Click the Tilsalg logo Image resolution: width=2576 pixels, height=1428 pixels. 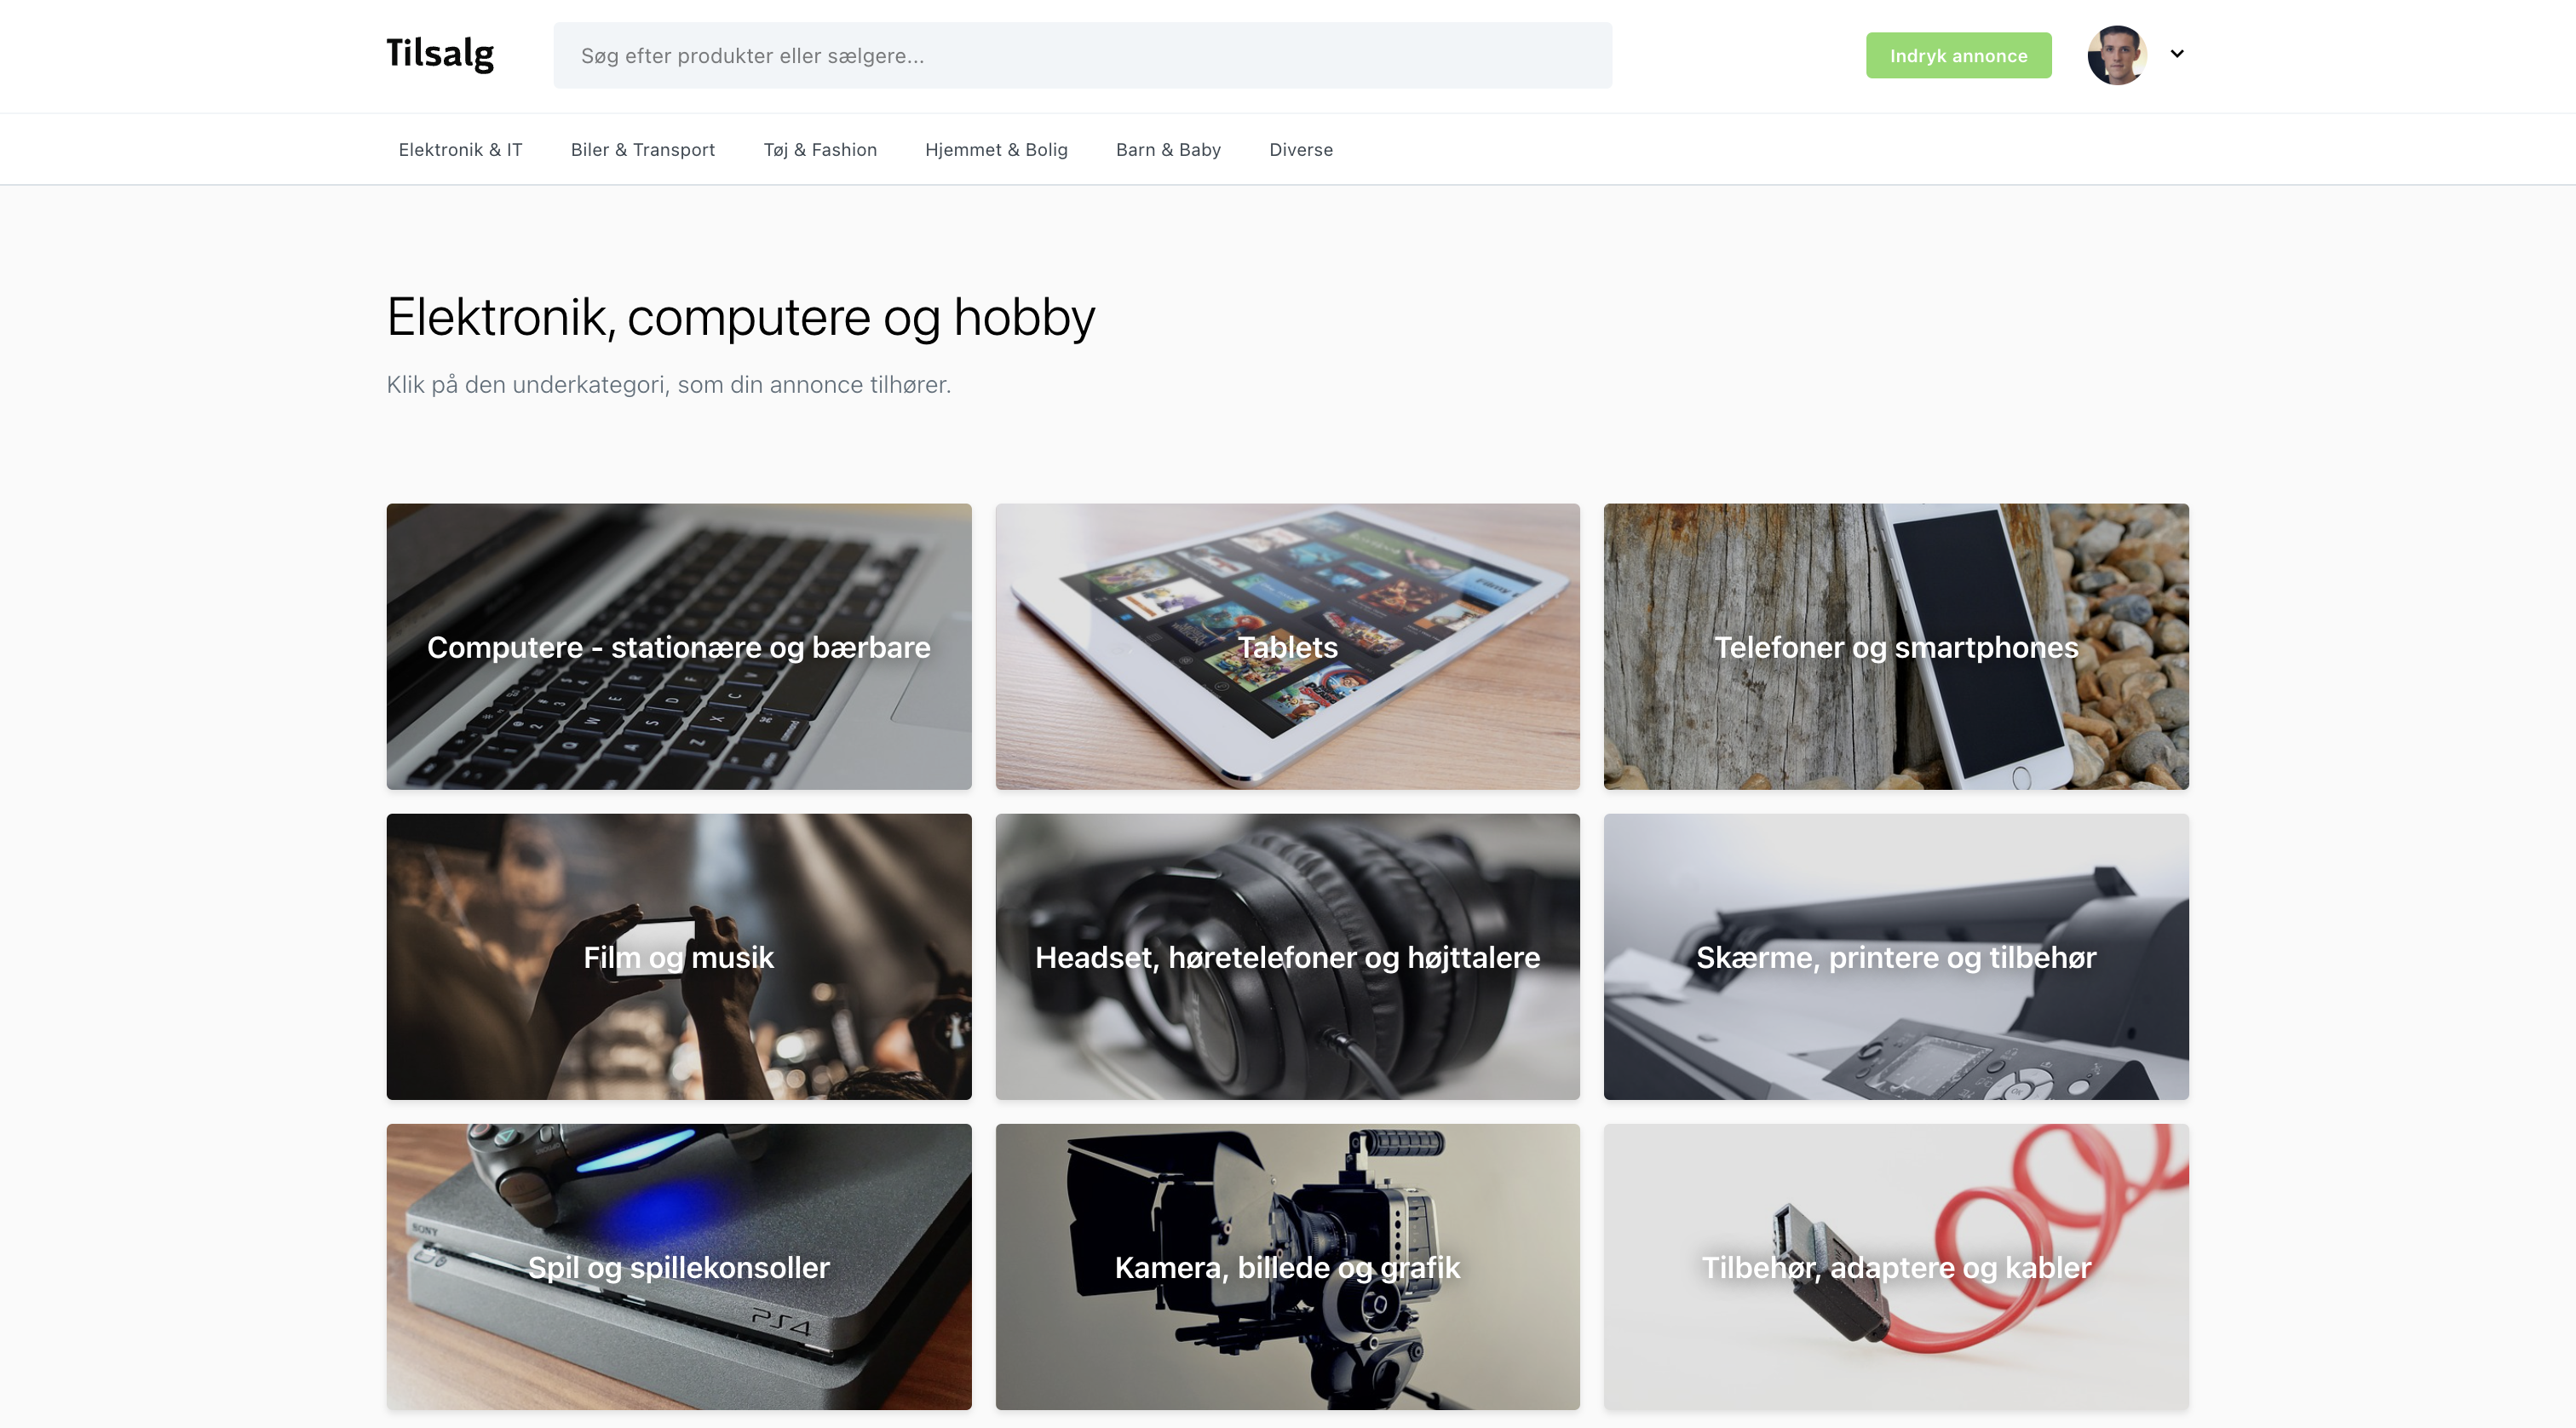tap(440, 54)
